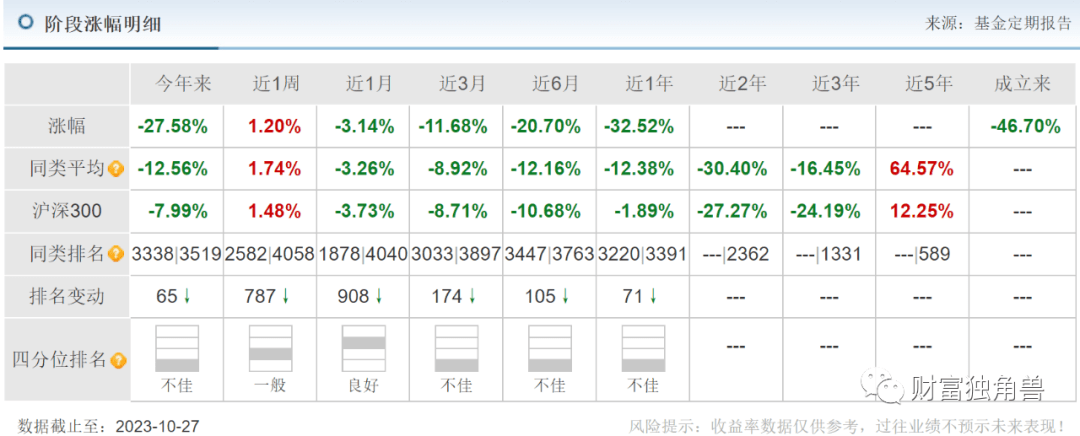The height and width of the screenshot is (436, 1080).
Task: Click the orange help icon beside 同类平均
Action: 116,169
